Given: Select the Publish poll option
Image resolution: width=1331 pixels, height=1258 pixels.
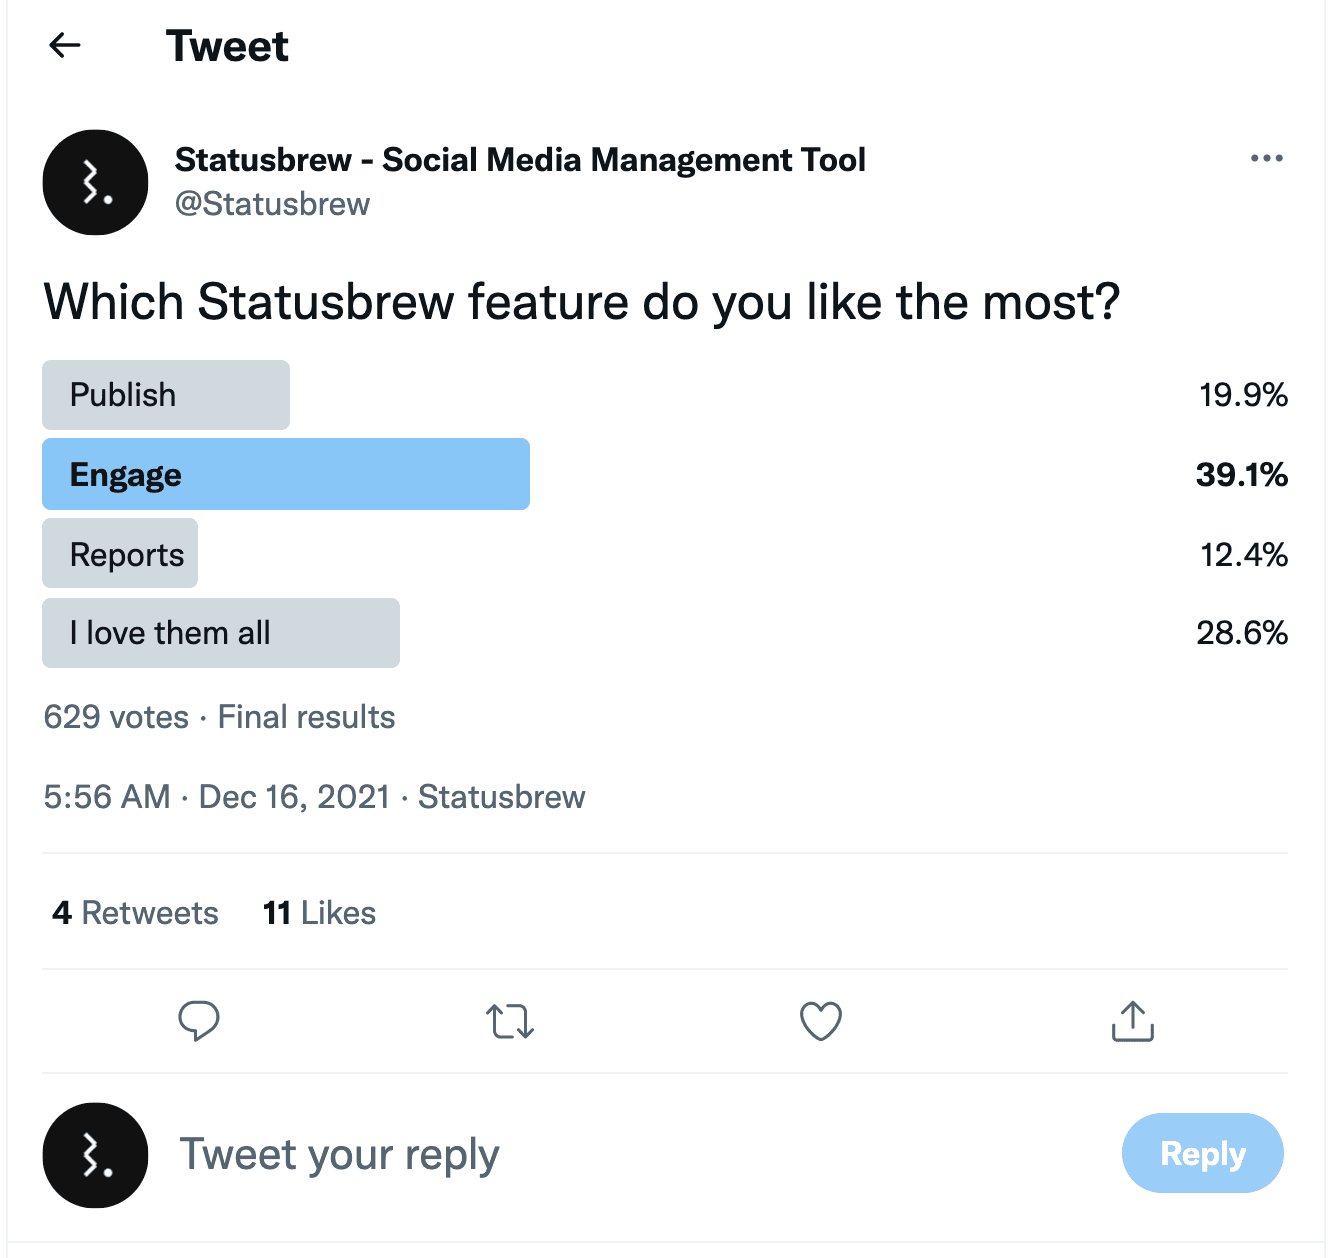Looking at the screenshot, I should [x=166, y=395].
